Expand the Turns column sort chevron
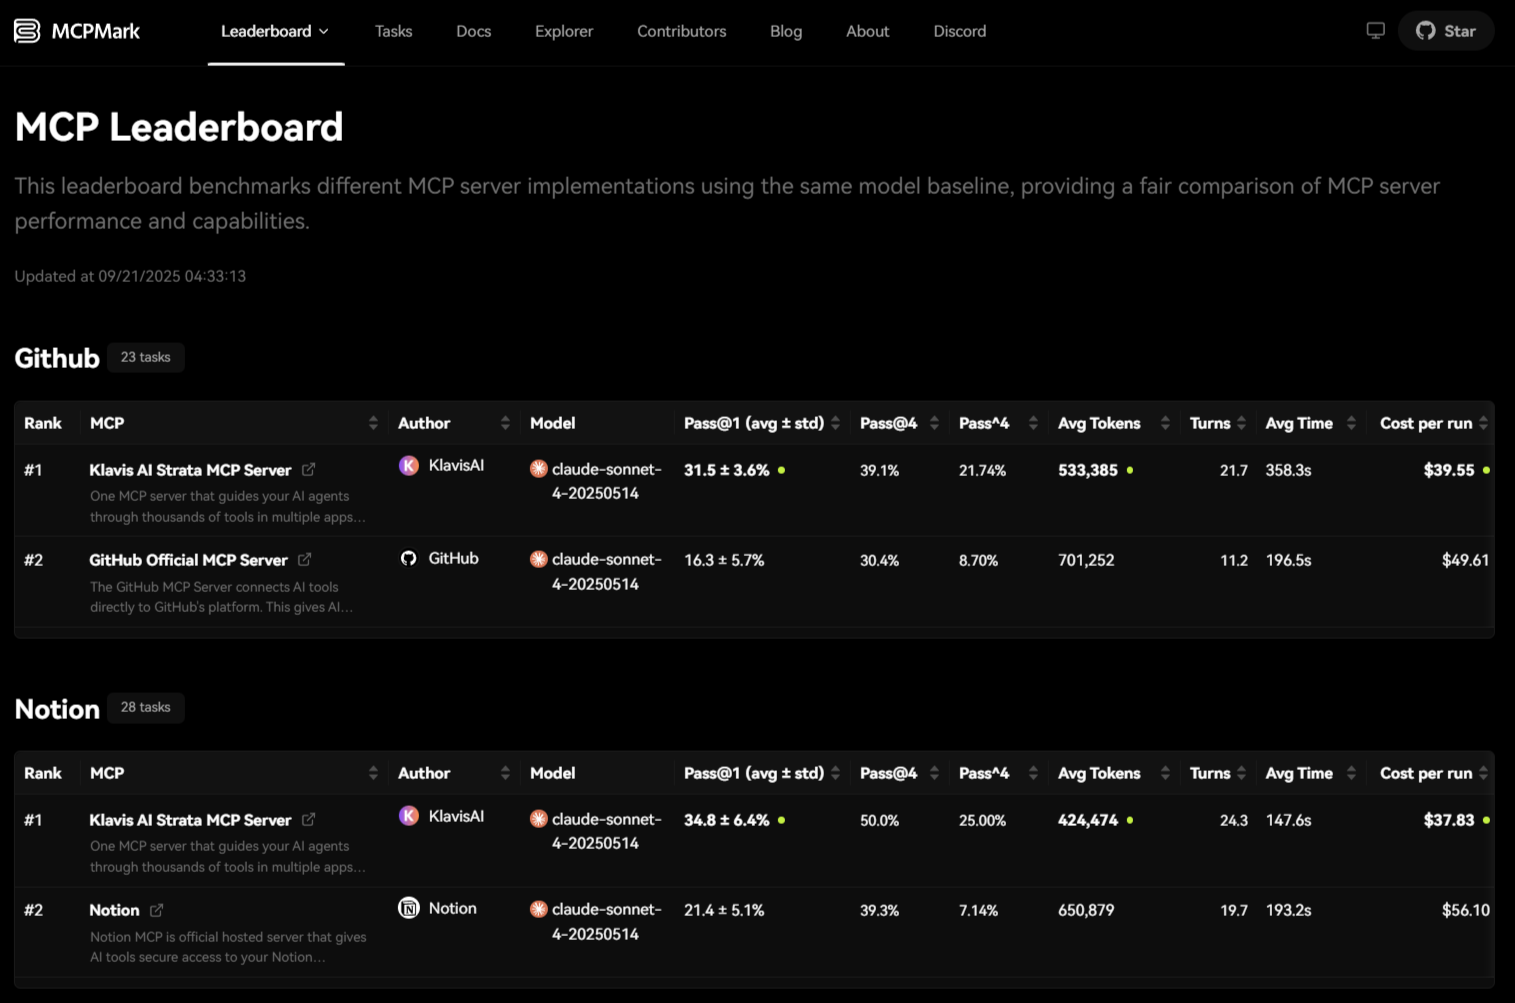 (x=1243, y=422)
